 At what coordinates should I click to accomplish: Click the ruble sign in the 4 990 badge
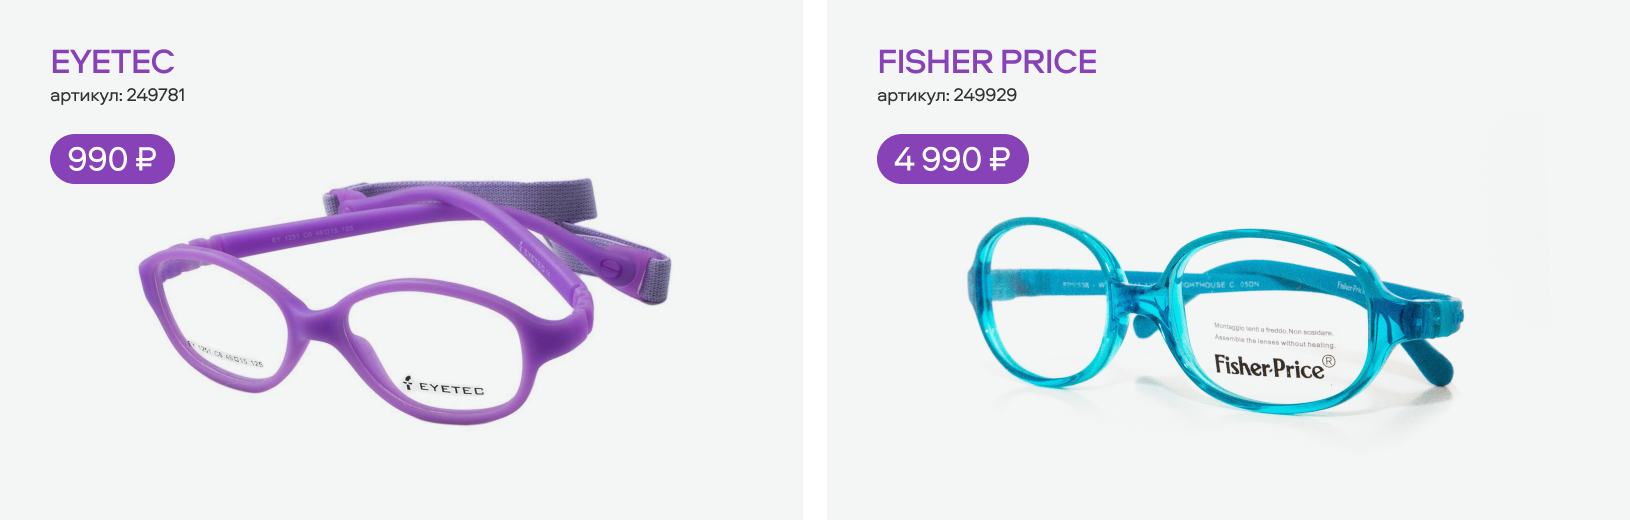click(x=999, y=159)
